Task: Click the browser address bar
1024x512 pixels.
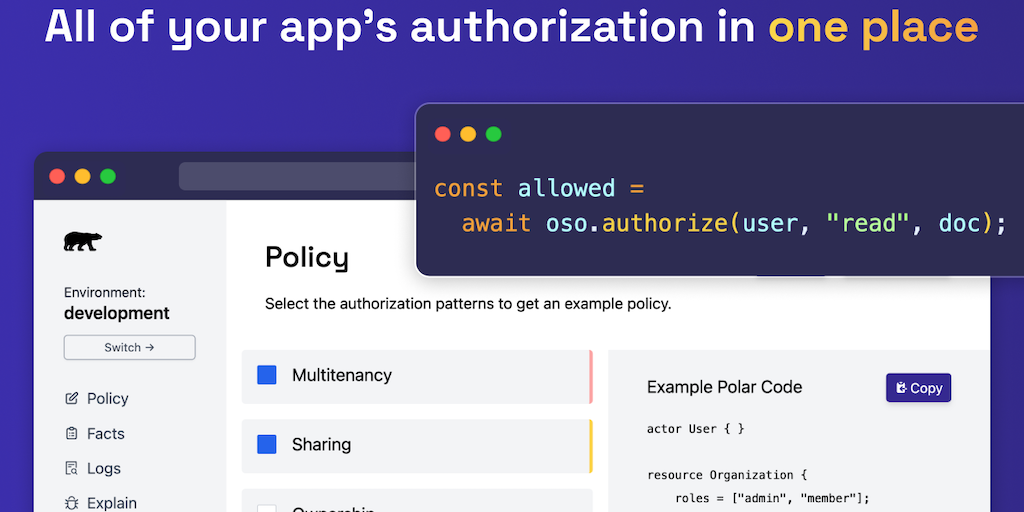Action: pyautogui.click(x=297, y=176)
